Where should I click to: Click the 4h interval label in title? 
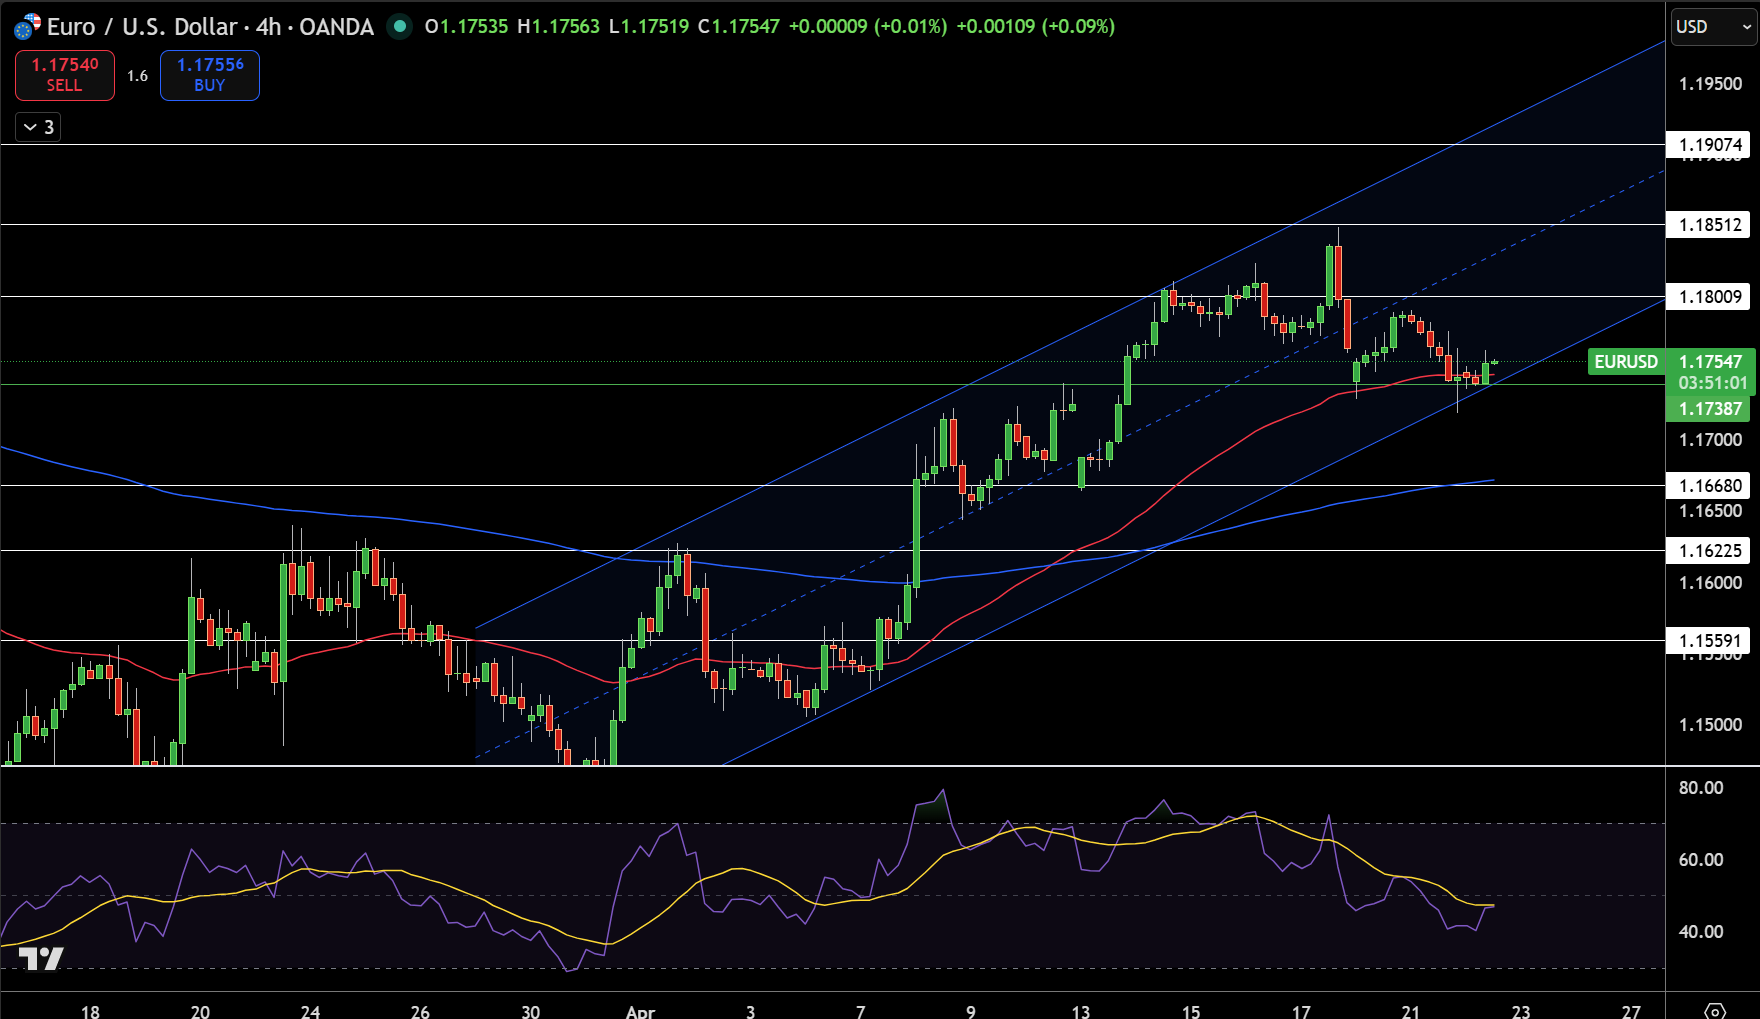268,27
